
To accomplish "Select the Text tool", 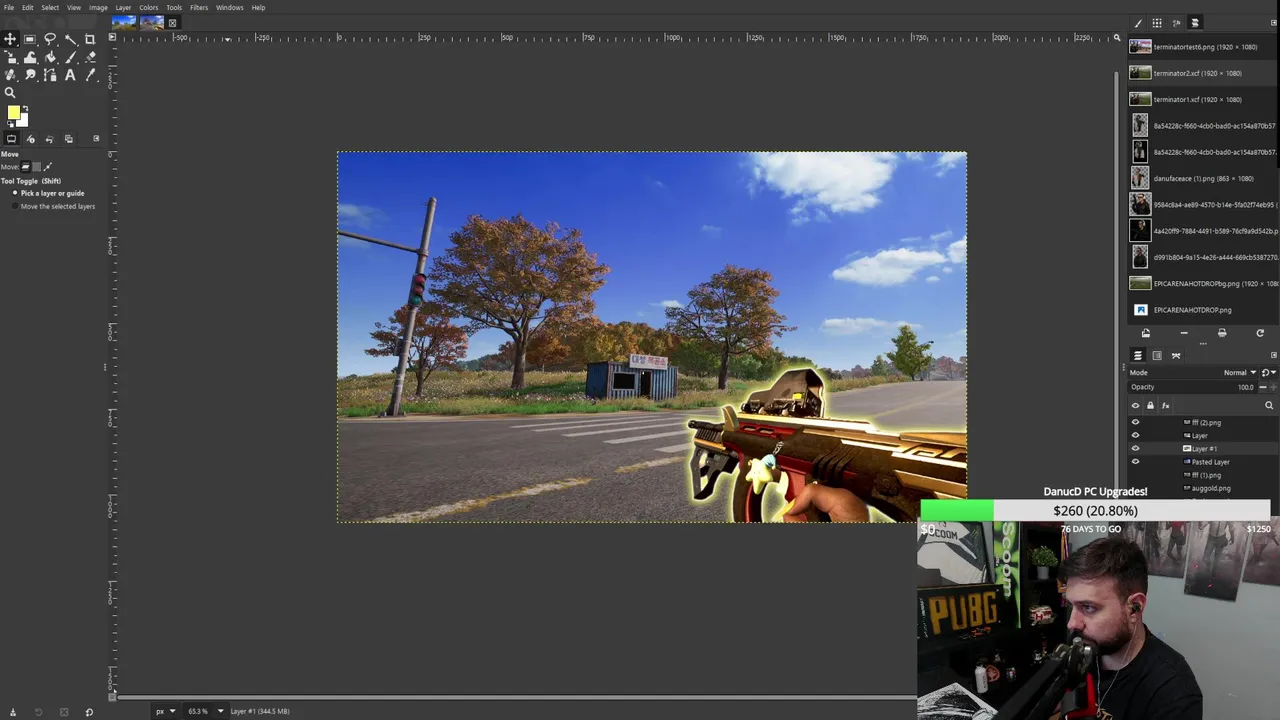I will (x=70, y=75).
